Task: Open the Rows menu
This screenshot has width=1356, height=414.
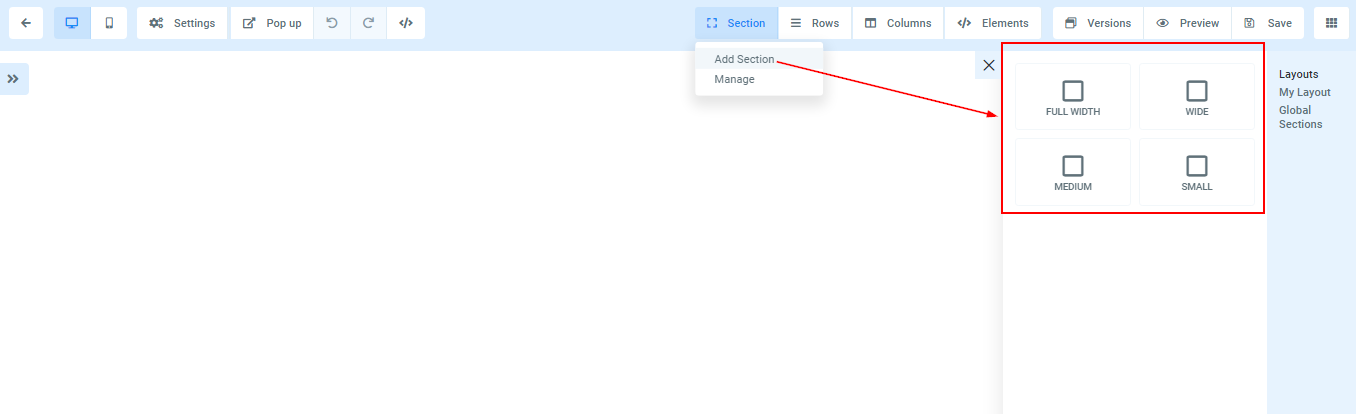Action: point(814,23)
